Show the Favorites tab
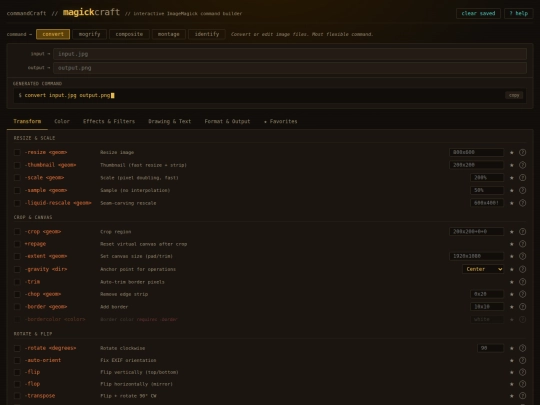 coord(280,121)
